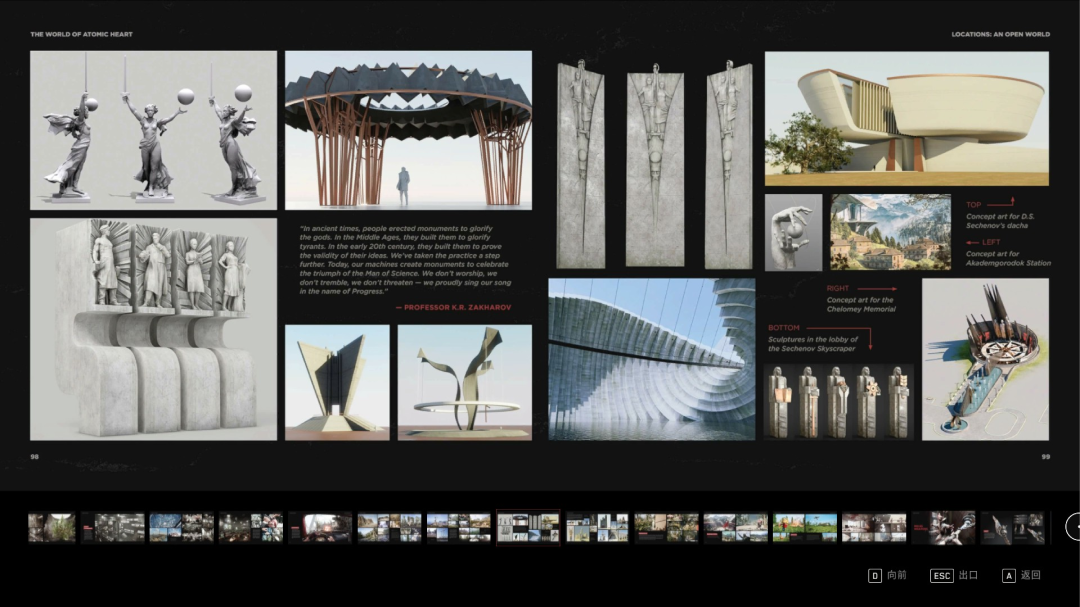Click the three tall stone slab reliefs image
This screenshot has width=1080, height=607.
coord(654,165)
